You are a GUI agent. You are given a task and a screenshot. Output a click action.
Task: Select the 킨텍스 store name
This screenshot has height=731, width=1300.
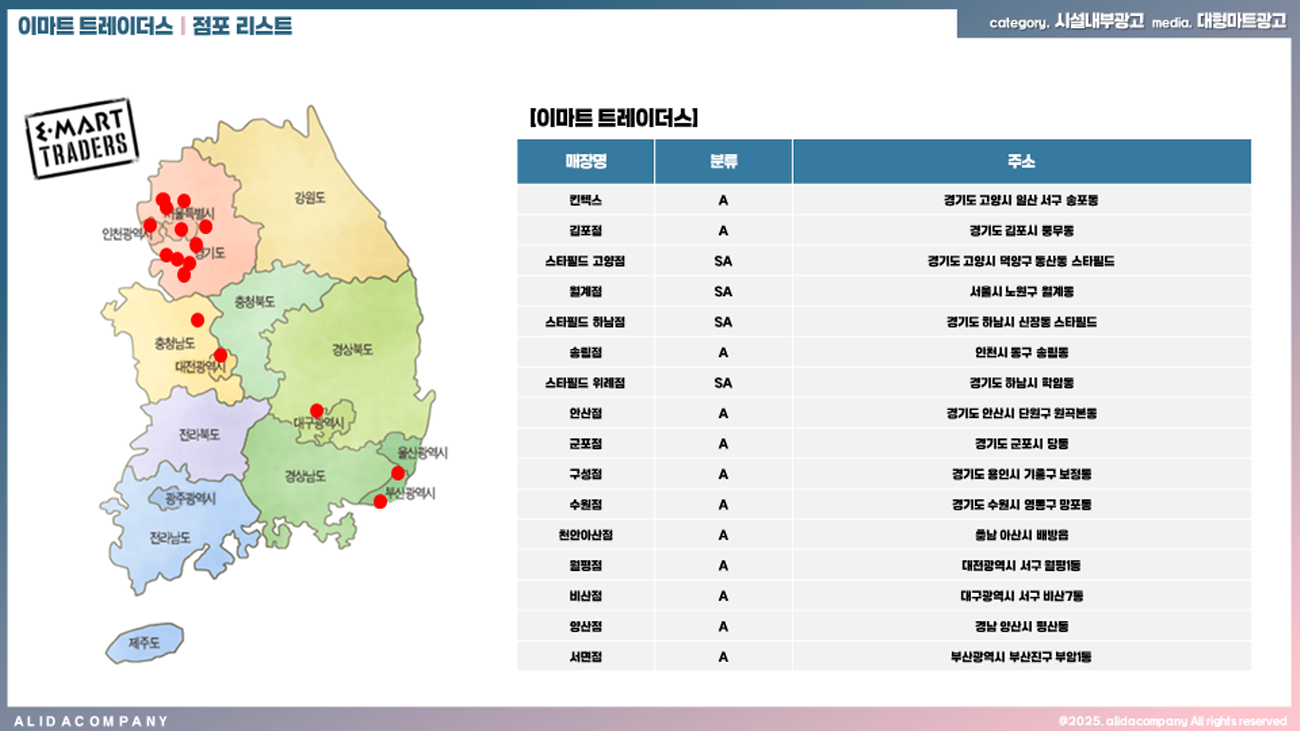[585, 201]
